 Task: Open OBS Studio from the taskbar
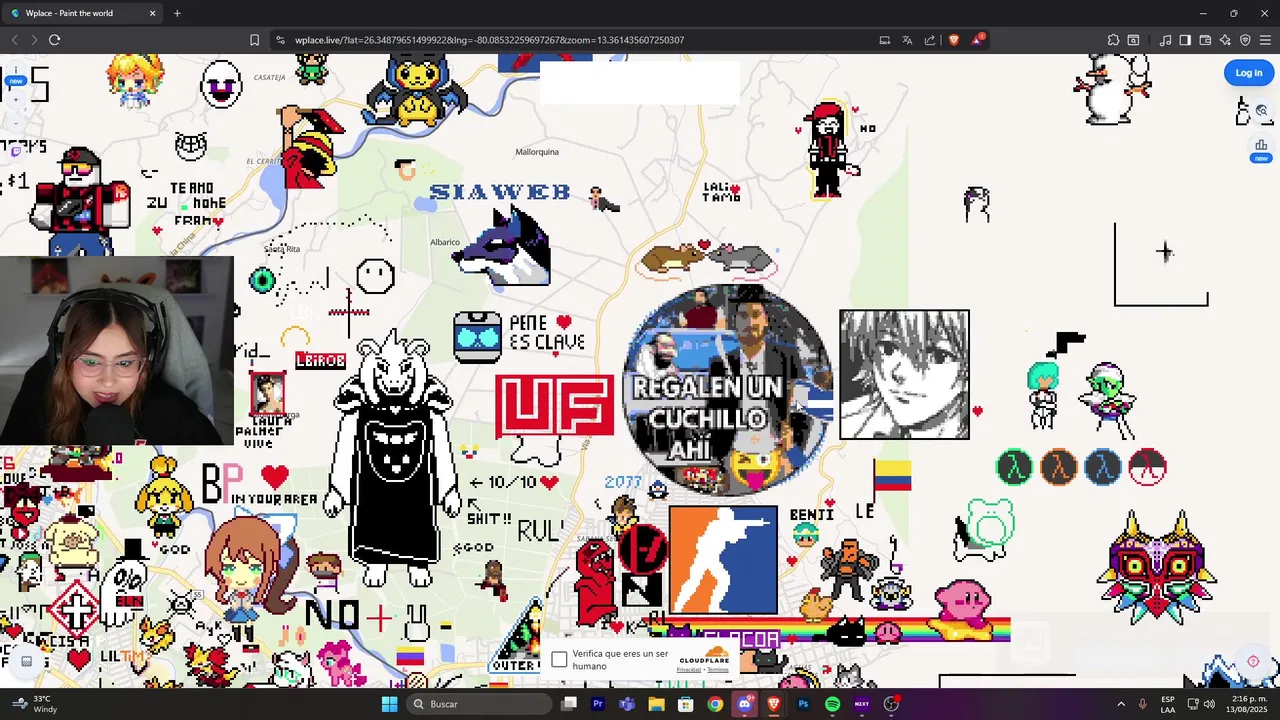(x=891, y=704)
